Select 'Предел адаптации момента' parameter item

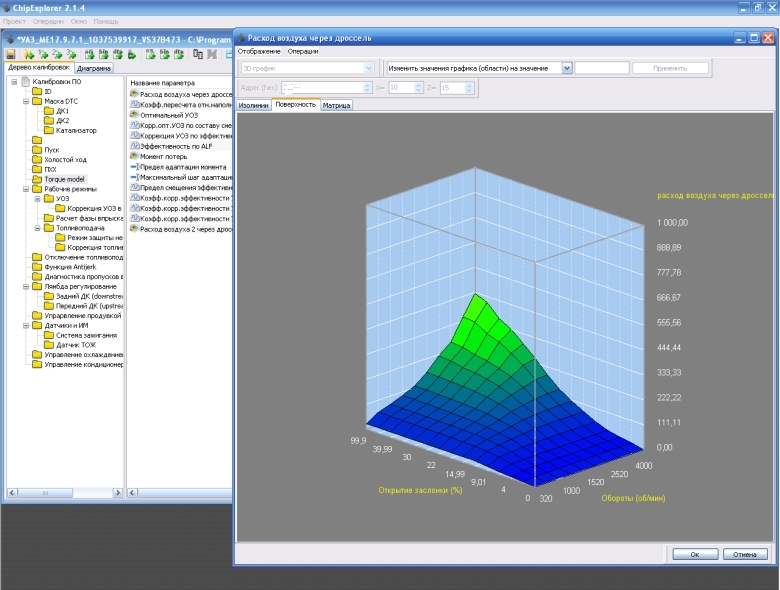point(182,167)
